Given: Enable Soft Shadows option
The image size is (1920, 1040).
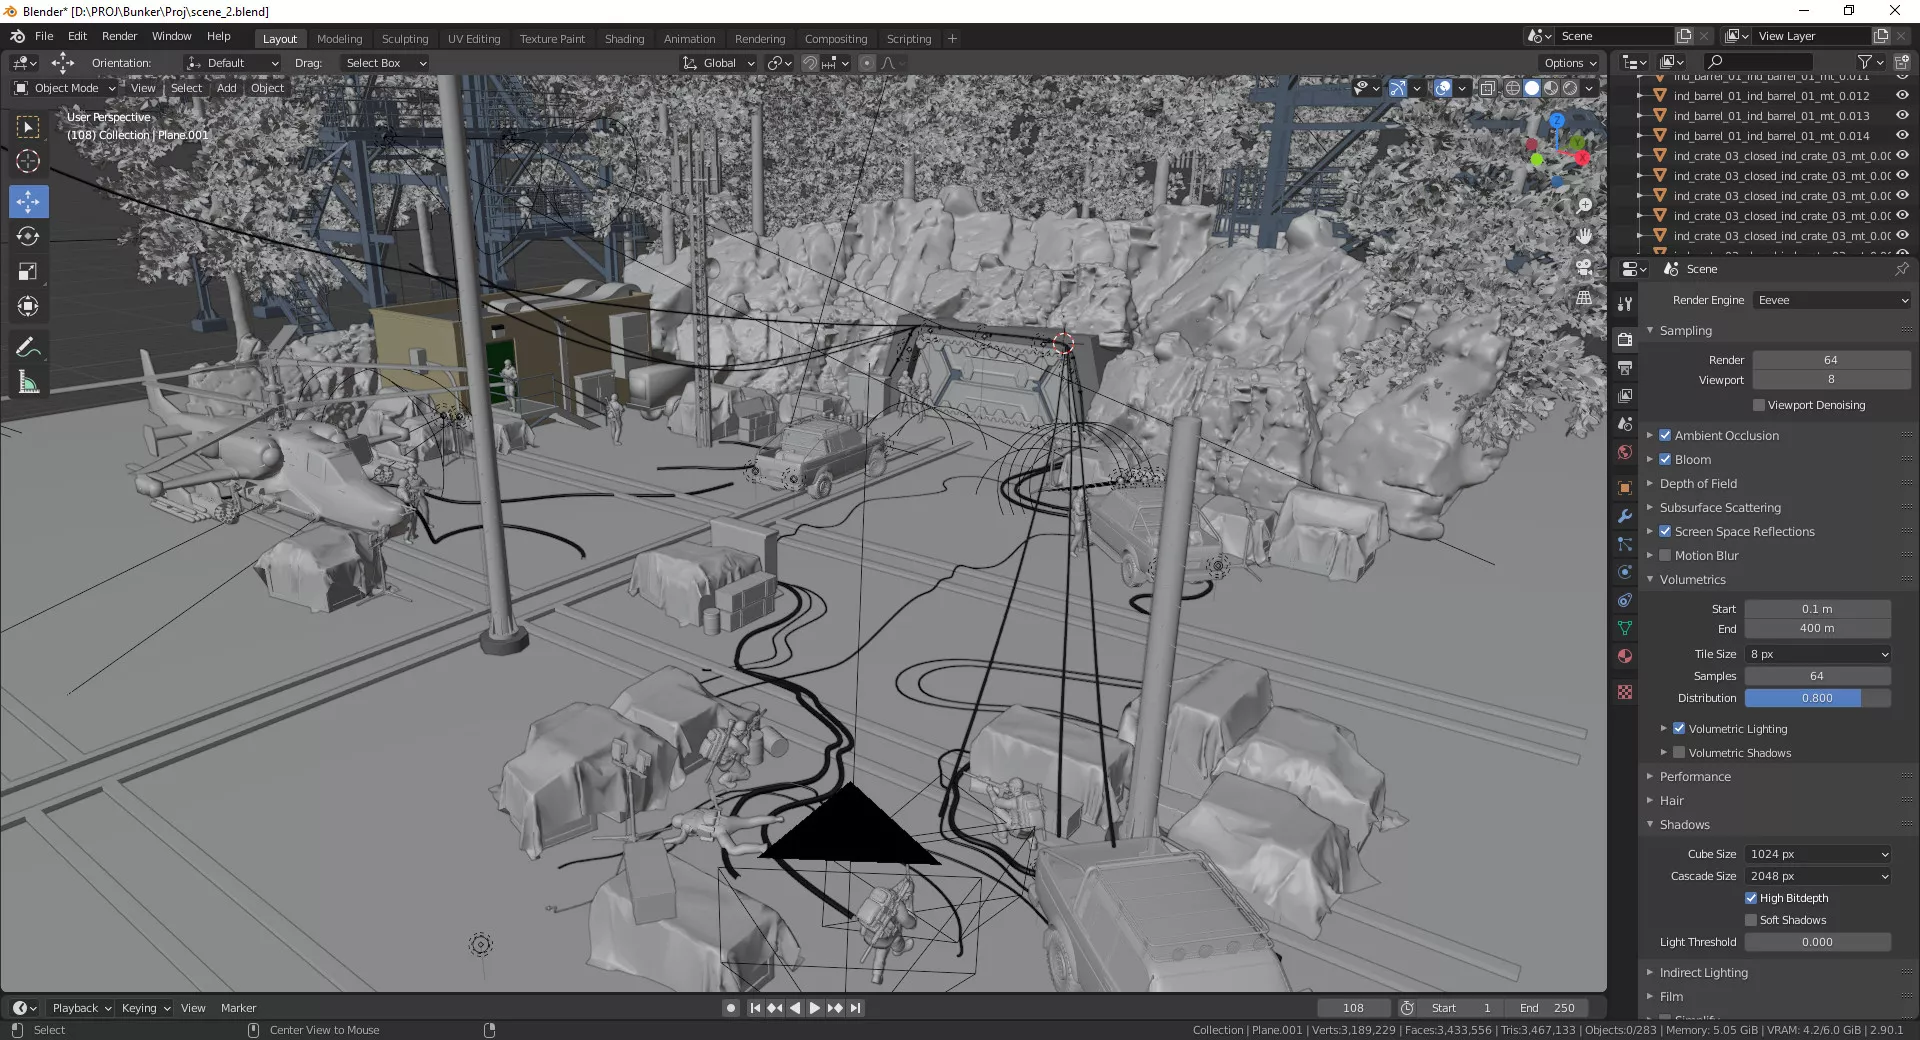Looking at the screenshot, I should click(1751, 920).
